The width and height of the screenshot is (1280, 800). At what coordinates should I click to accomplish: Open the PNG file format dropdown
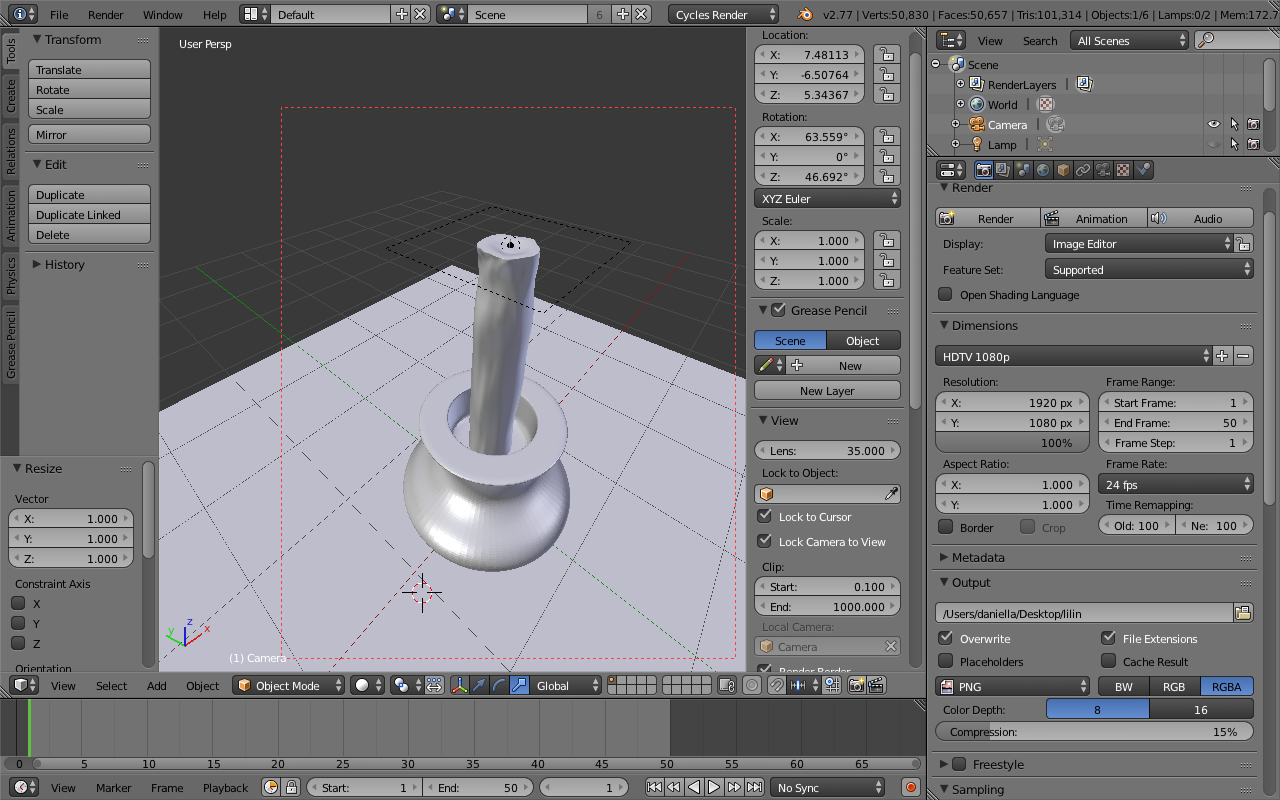(1013, 686)
